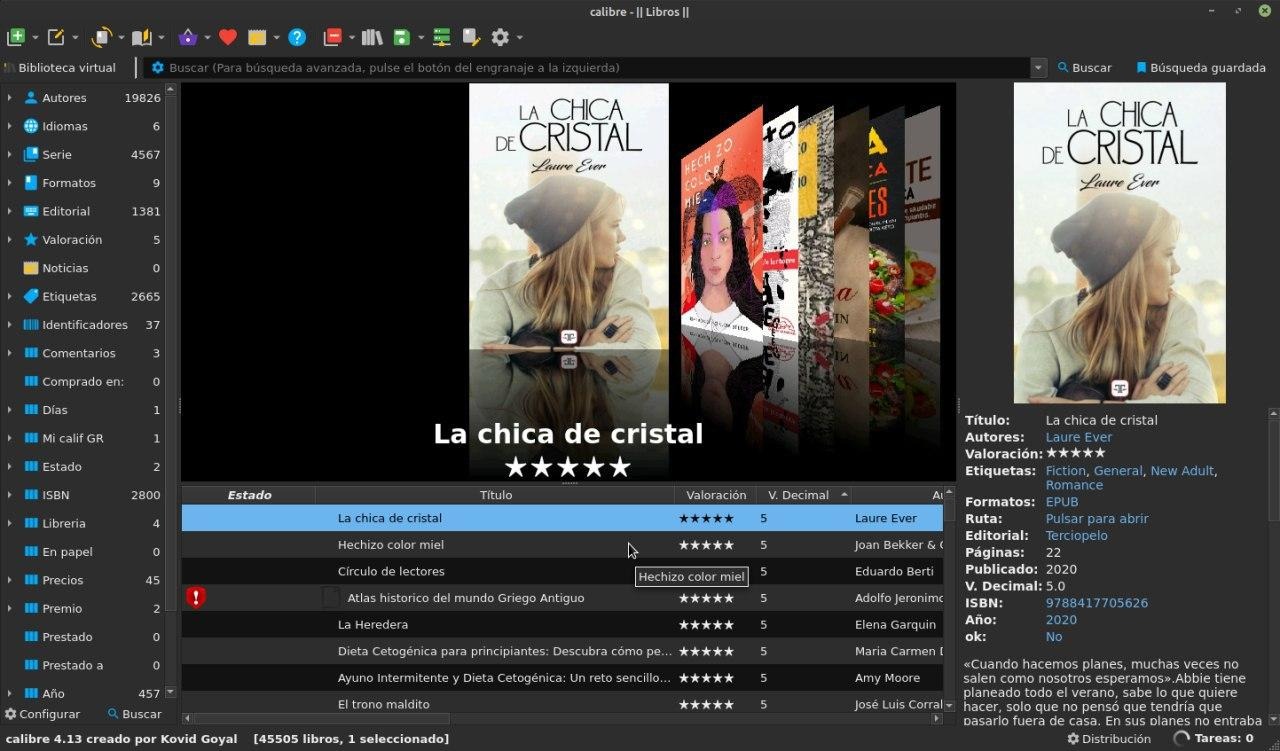1280x751 pixels.
Task: Click the Remove books icon
Action: 332,37
